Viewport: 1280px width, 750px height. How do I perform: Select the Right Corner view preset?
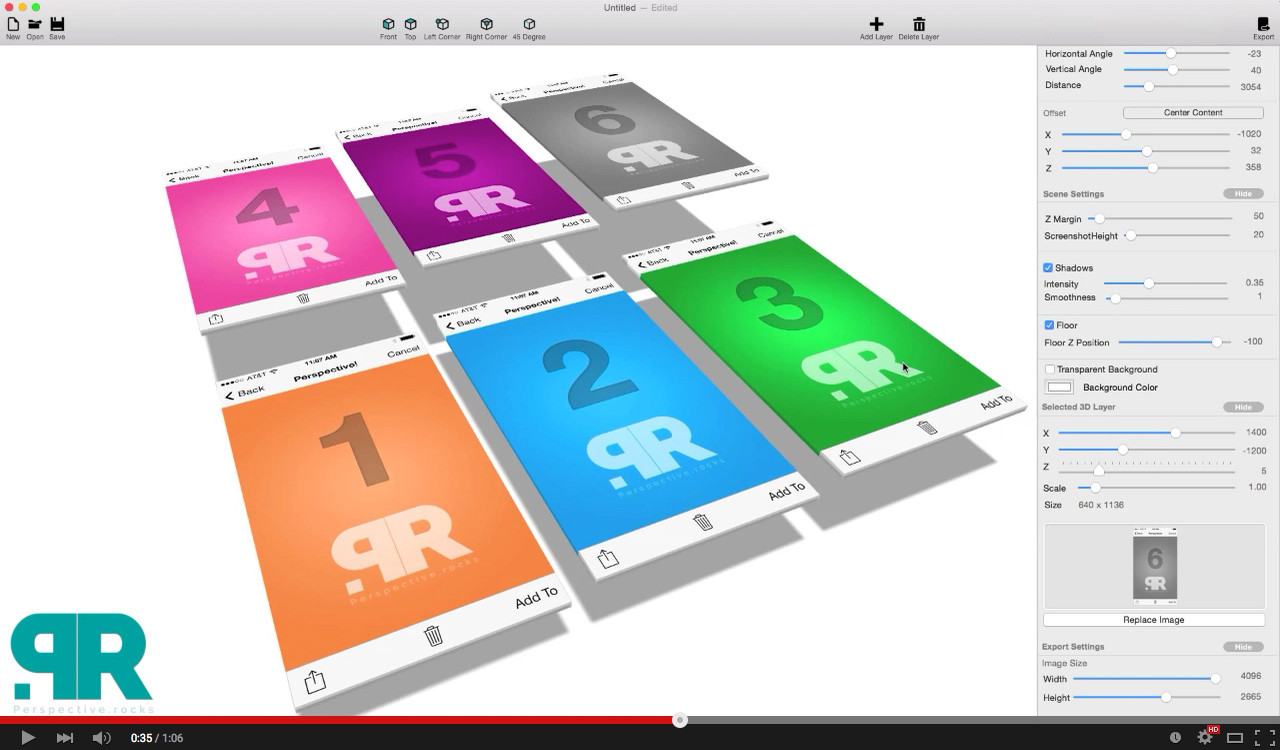[x=486, y=24]
